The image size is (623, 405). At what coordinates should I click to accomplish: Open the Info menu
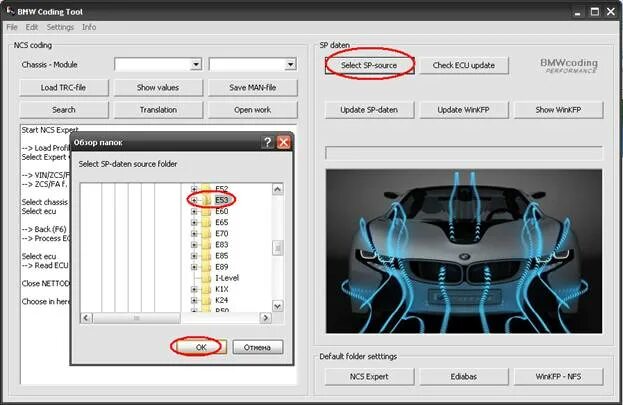tap(89, 27)
